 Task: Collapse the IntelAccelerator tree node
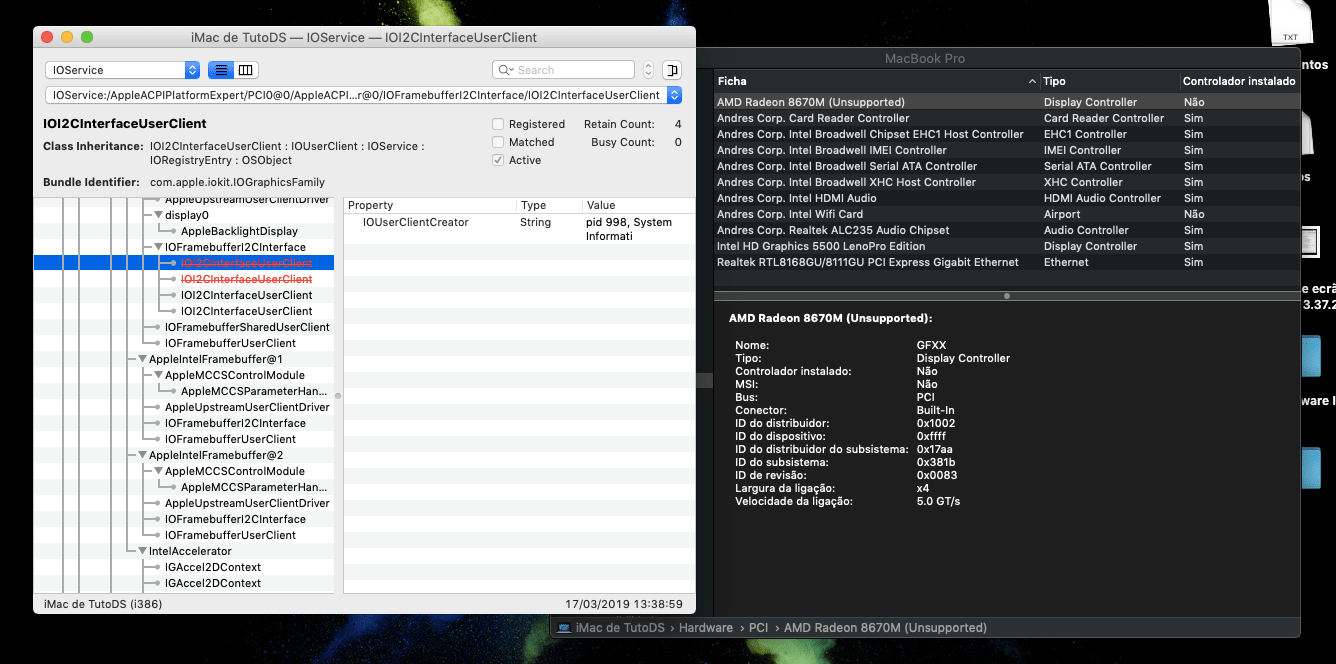[x=143, y=551]
